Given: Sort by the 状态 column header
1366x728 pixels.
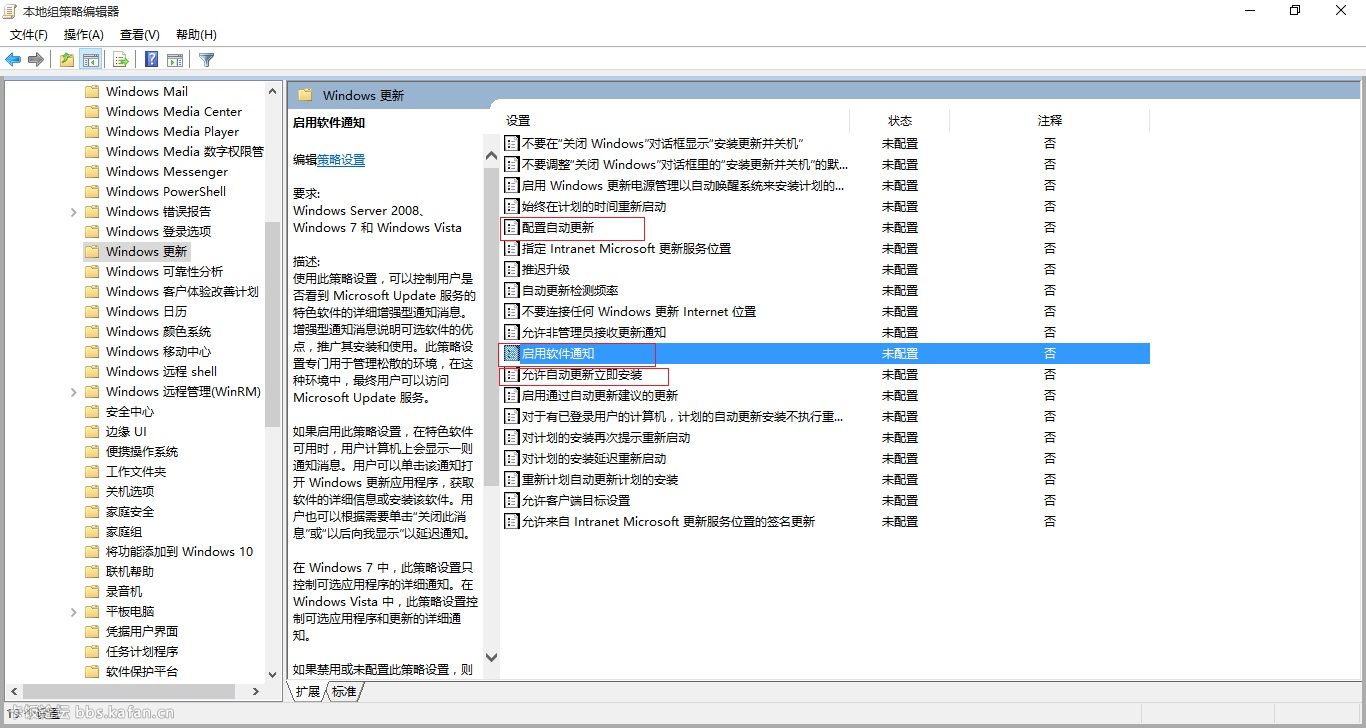Looking at the screenshot, I should (900, 120).
